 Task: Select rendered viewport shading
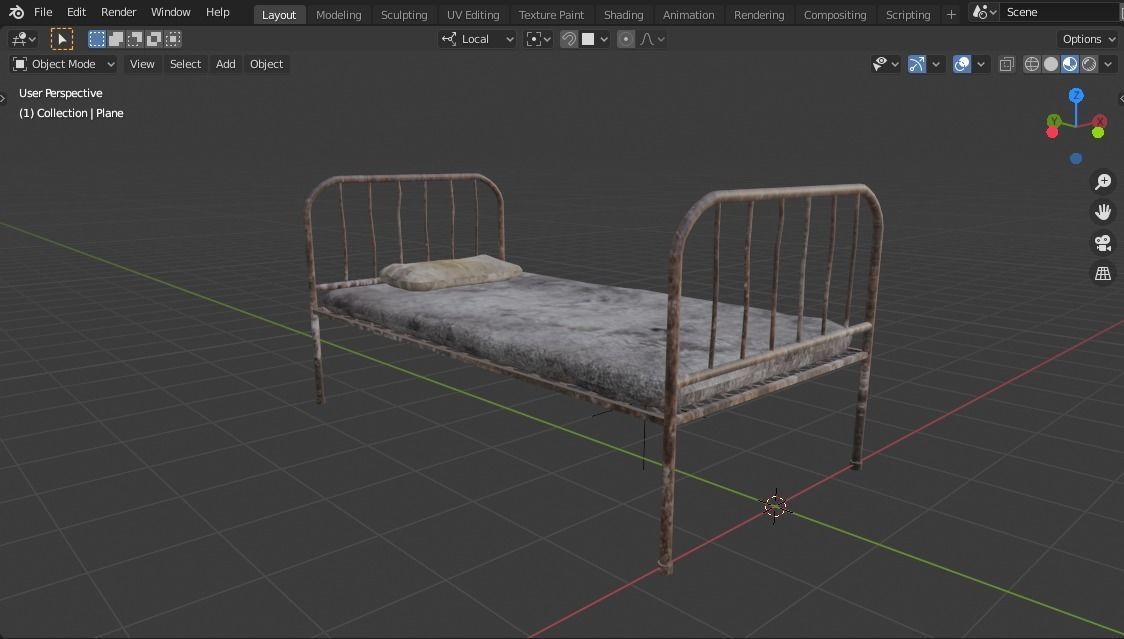pos(1089,64)
